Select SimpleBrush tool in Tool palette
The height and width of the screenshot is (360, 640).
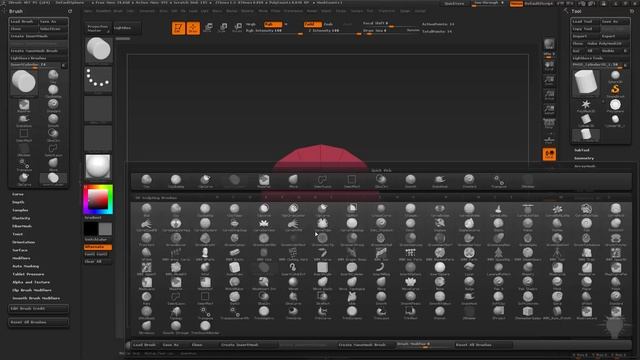[x=615, y=90]
